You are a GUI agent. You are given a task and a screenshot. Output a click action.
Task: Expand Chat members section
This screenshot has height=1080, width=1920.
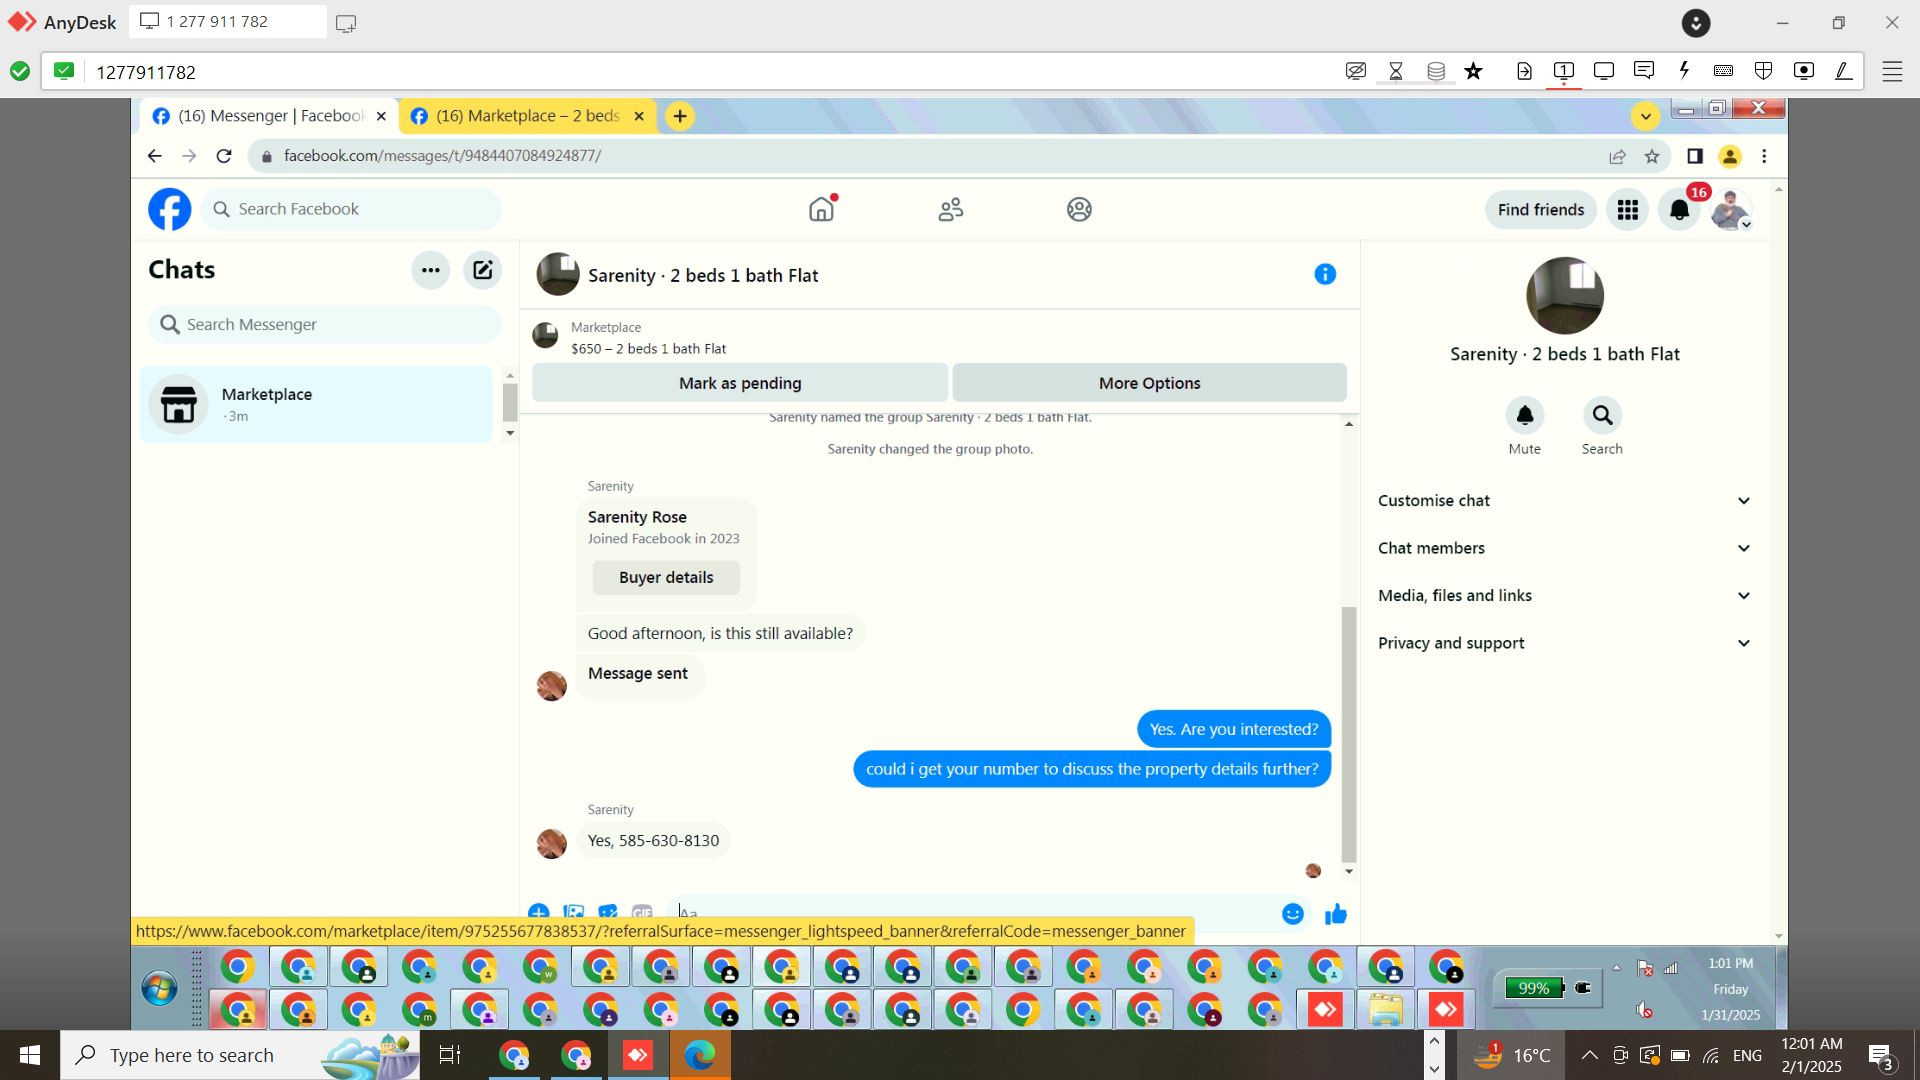[1564, 548]
